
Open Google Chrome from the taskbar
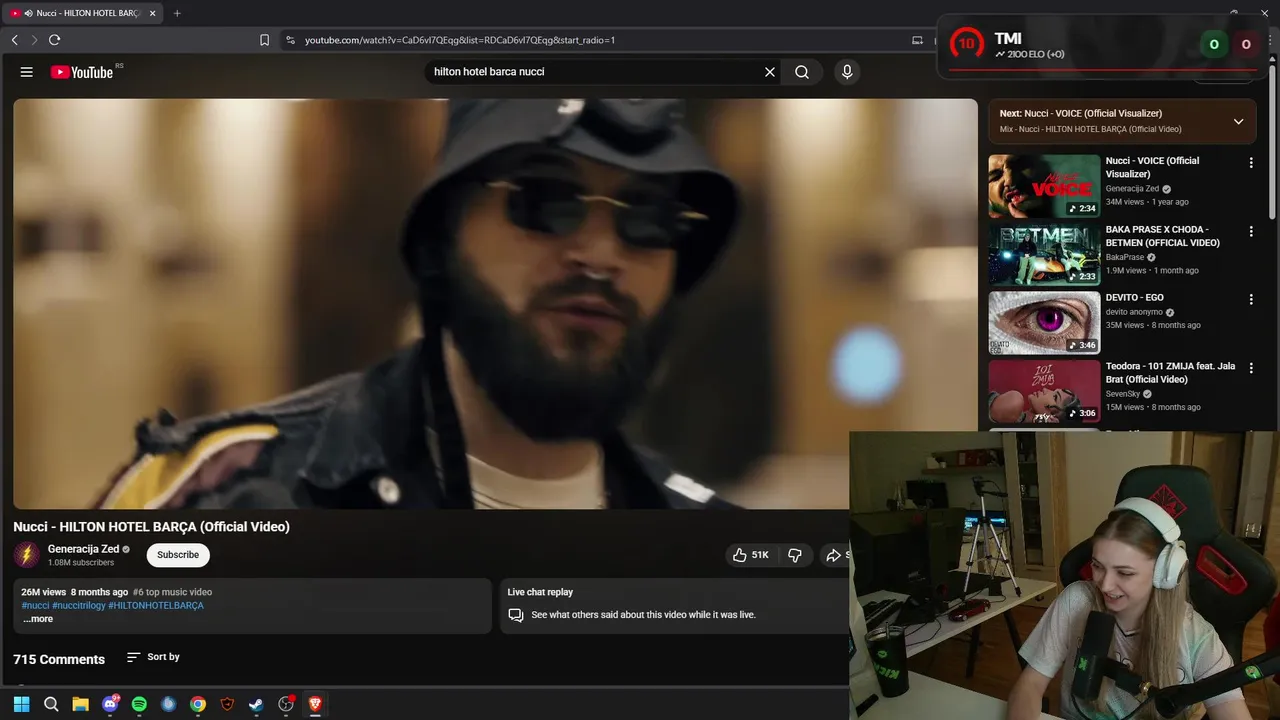(198, 704)
